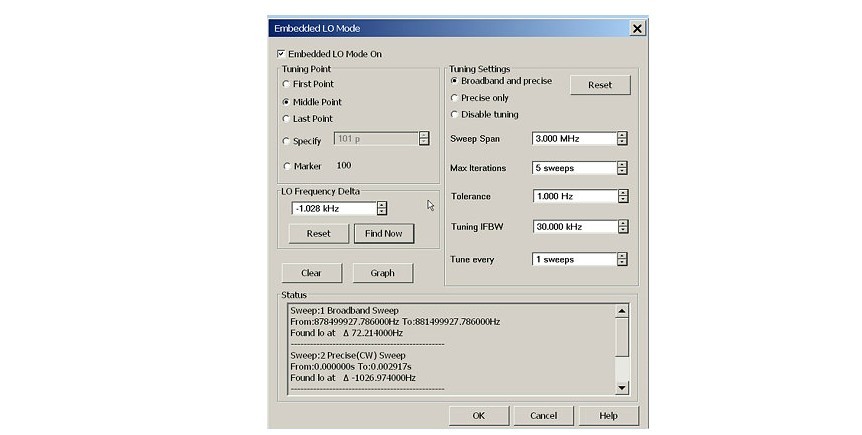Adjust Max Iterations stepper control

tap(622, 168)
